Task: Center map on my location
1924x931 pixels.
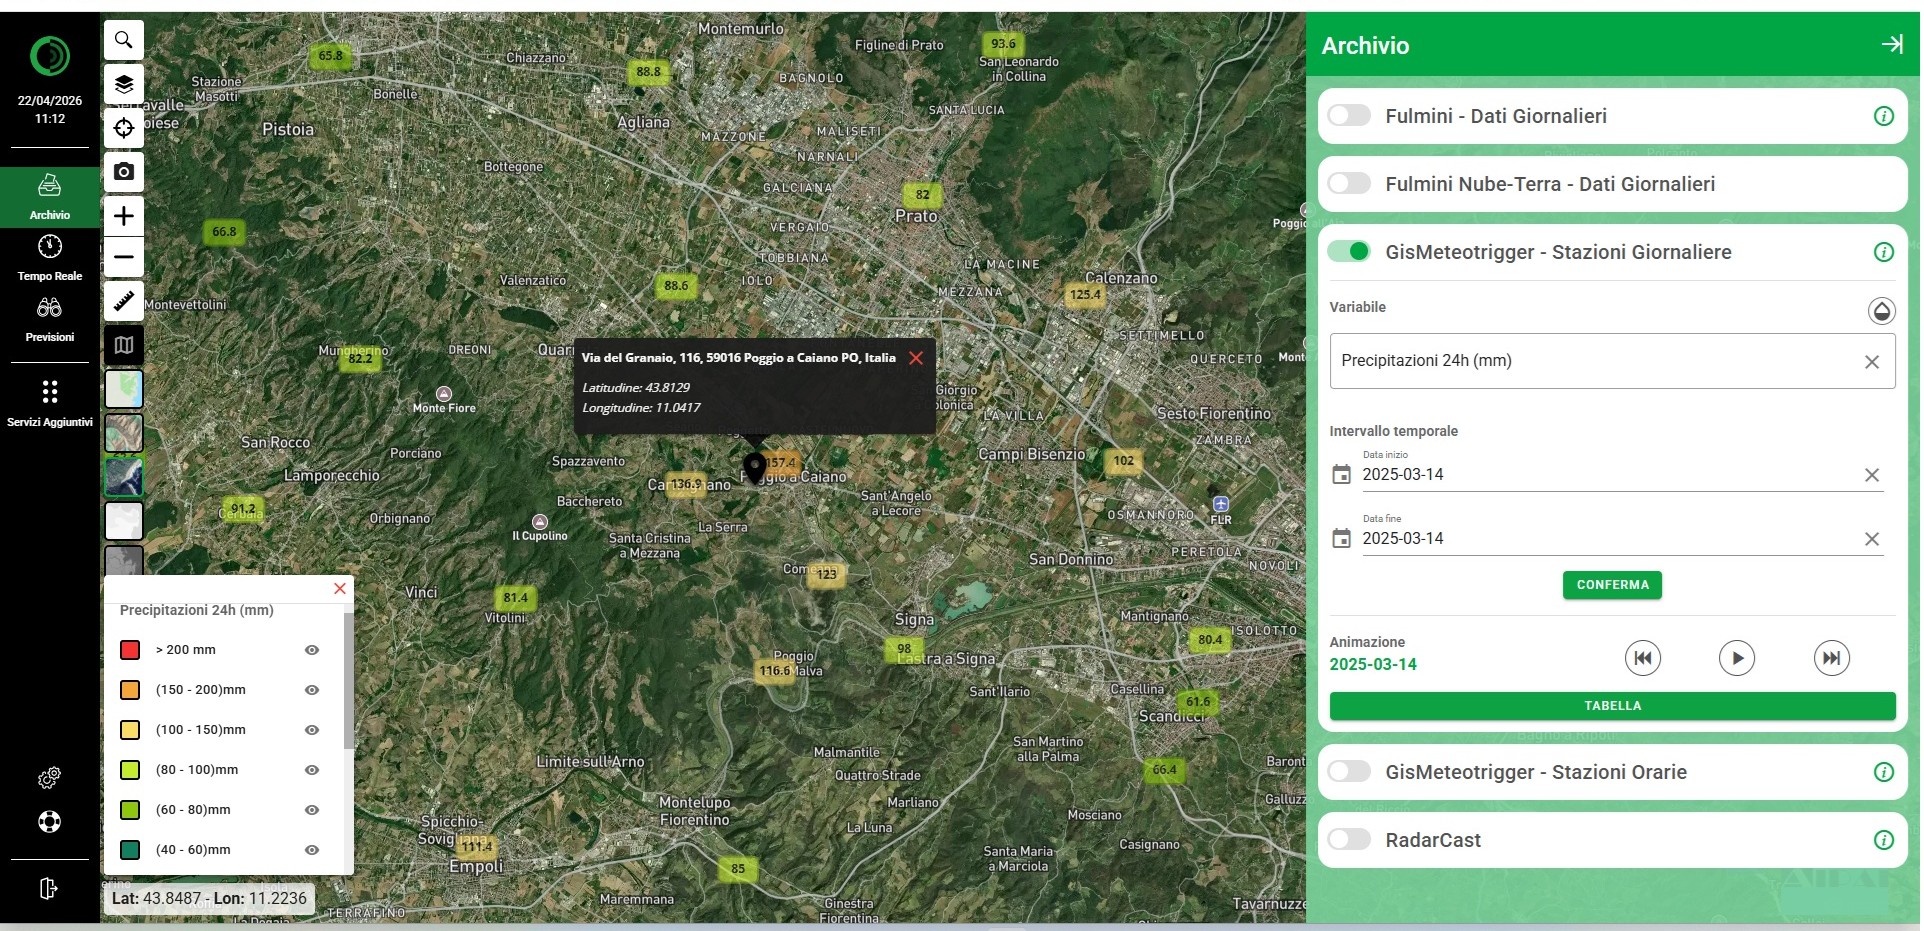Action: [124, 128]
